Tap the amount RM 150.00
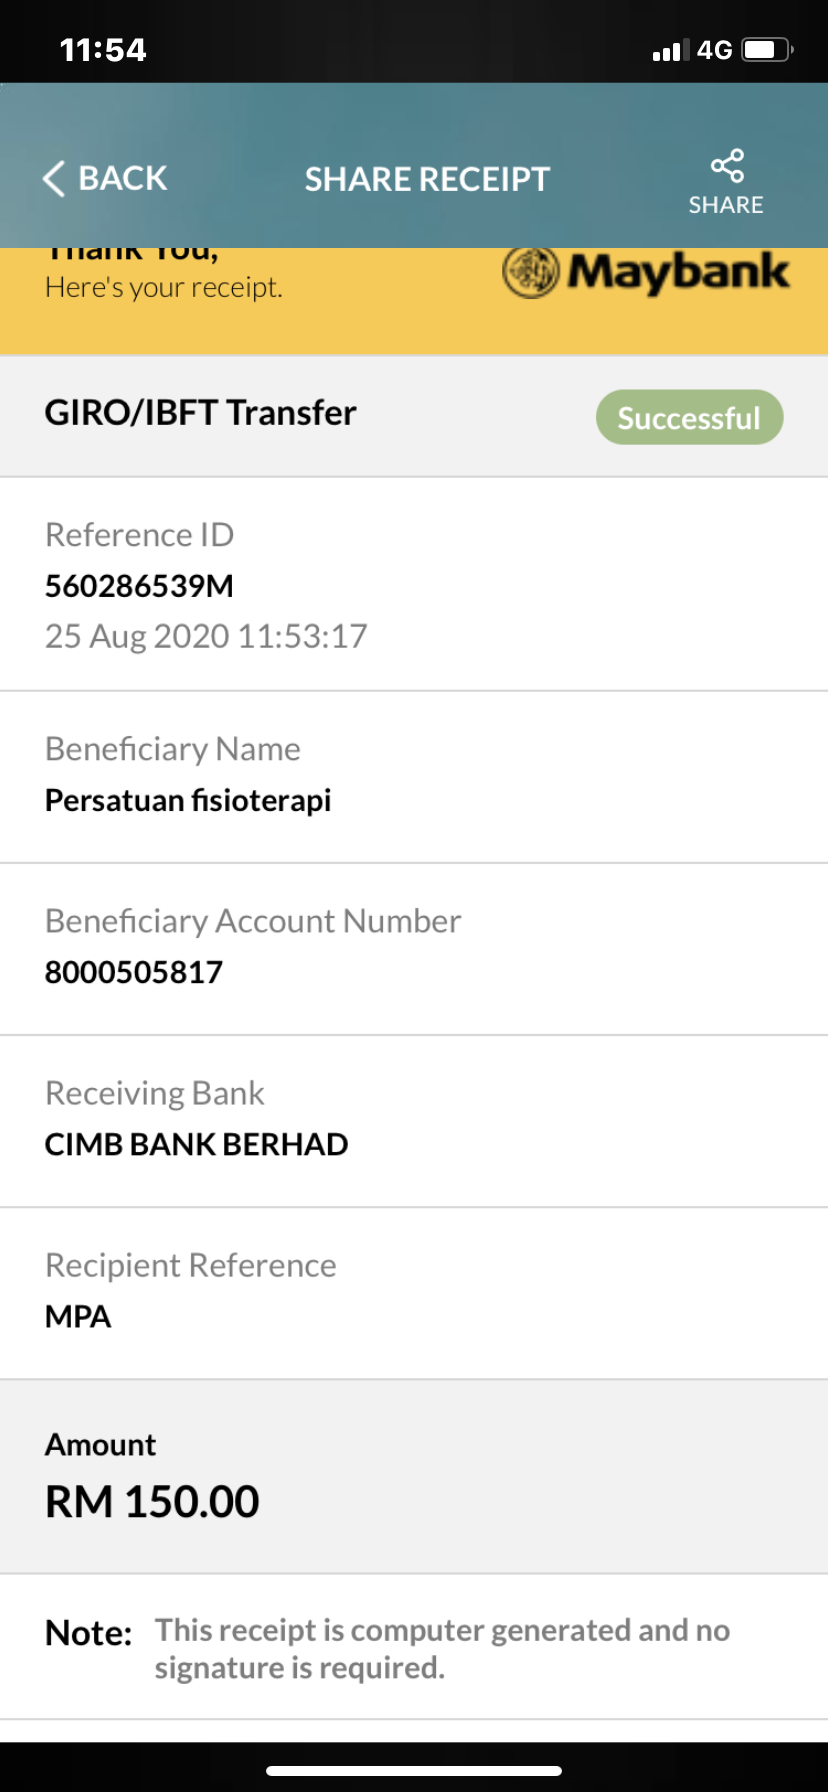Screen dimensions: 828x1792 (152, 1502)
